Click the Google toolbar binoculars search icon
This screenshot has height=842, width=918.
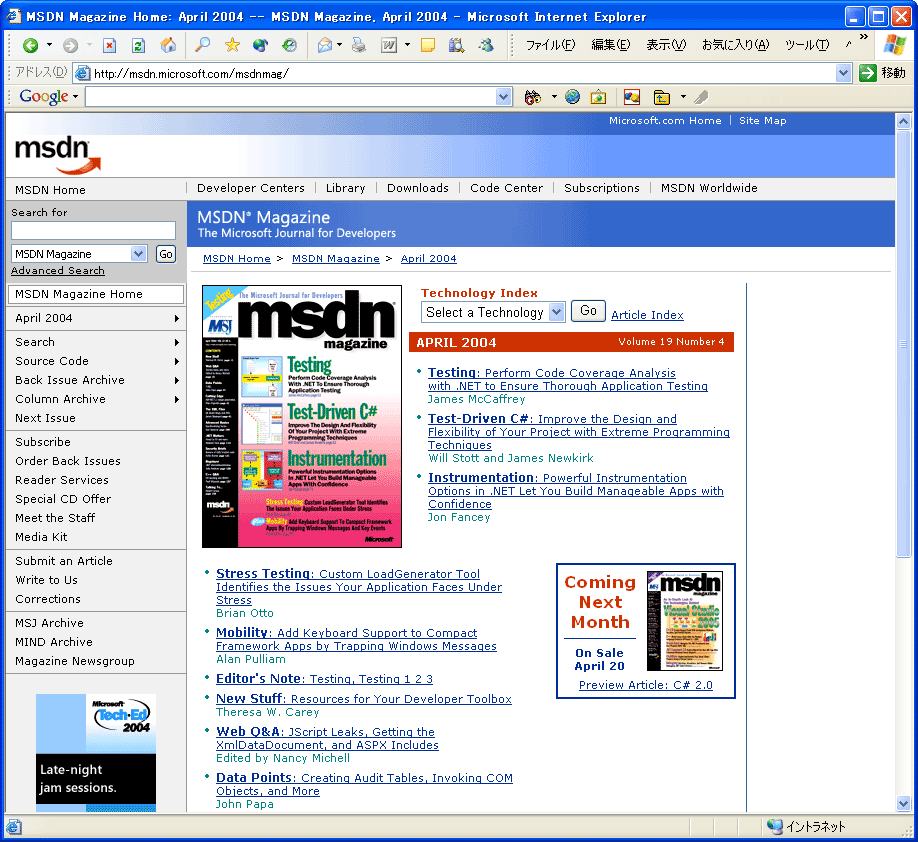point(533,97)
